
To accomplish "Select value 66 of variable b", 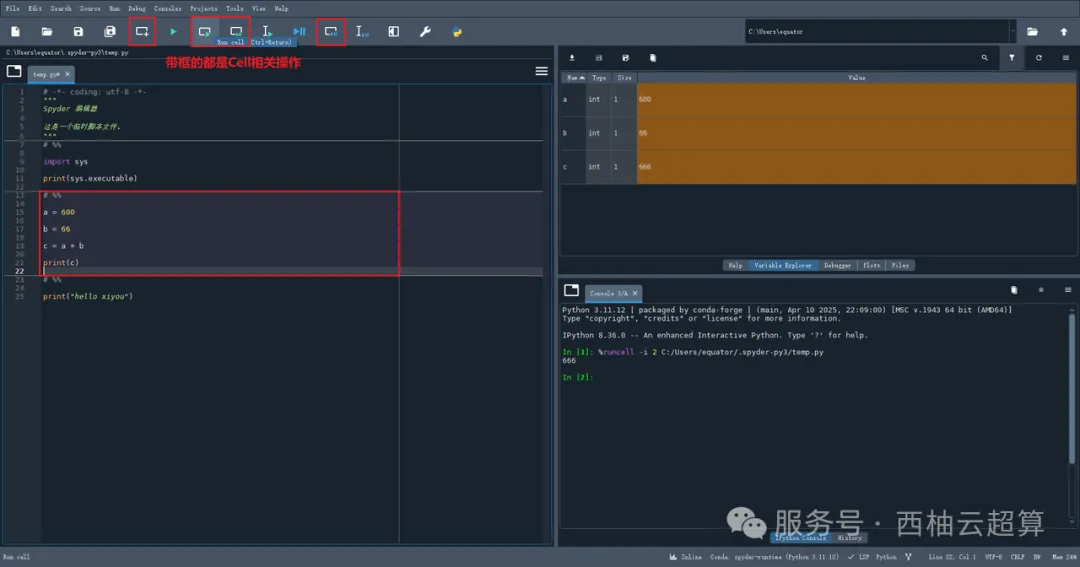I will [857, 133].
